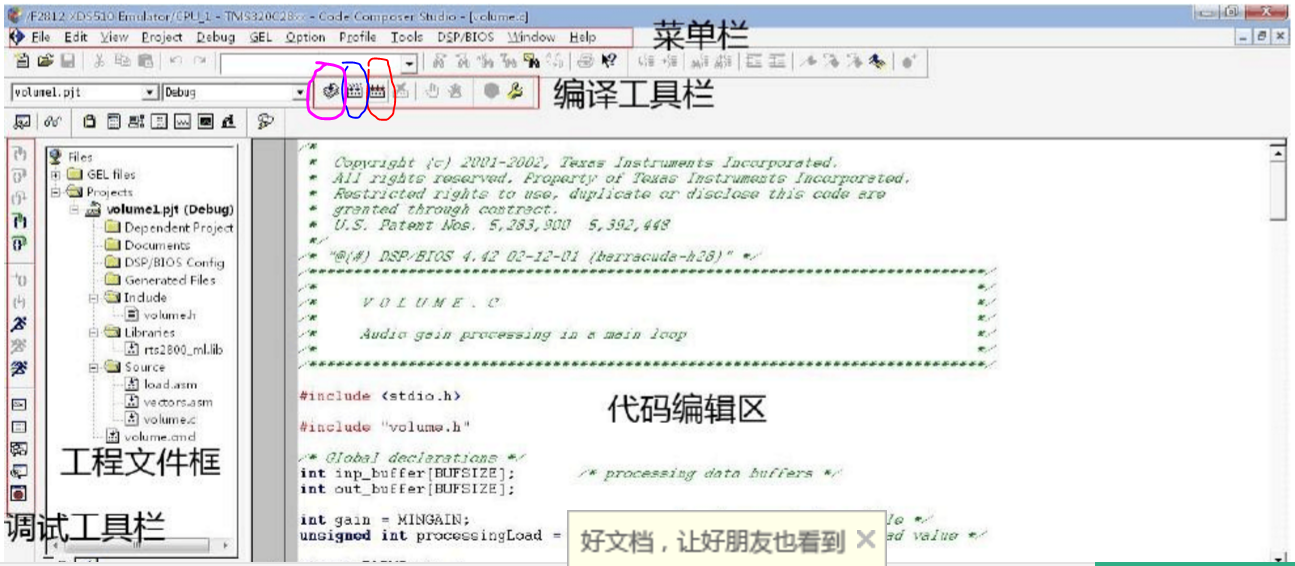Image resolution: width=1295 pixels, height=566 pixels.
Task: Click the Stop Build icon
Action: point(400,92)
